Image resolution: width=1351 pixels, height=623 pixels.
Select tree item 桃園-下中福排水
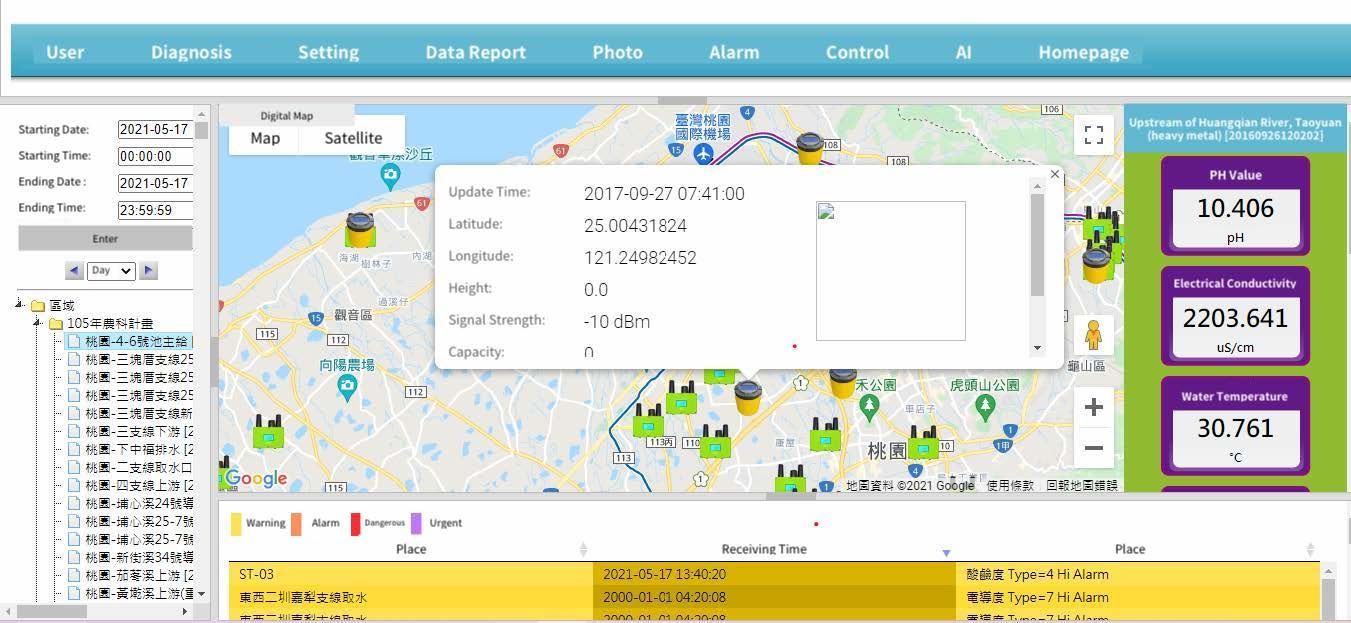[139, 450]
